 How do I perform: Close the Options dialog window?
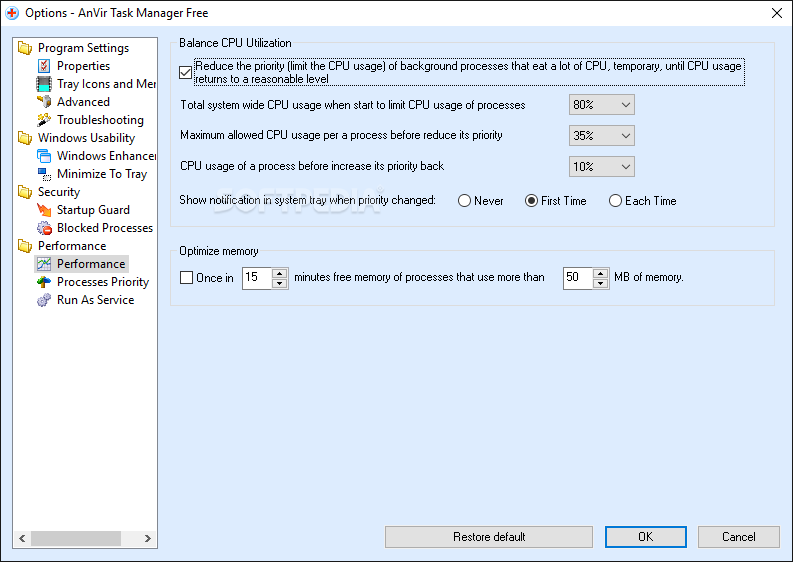(777, 13)
